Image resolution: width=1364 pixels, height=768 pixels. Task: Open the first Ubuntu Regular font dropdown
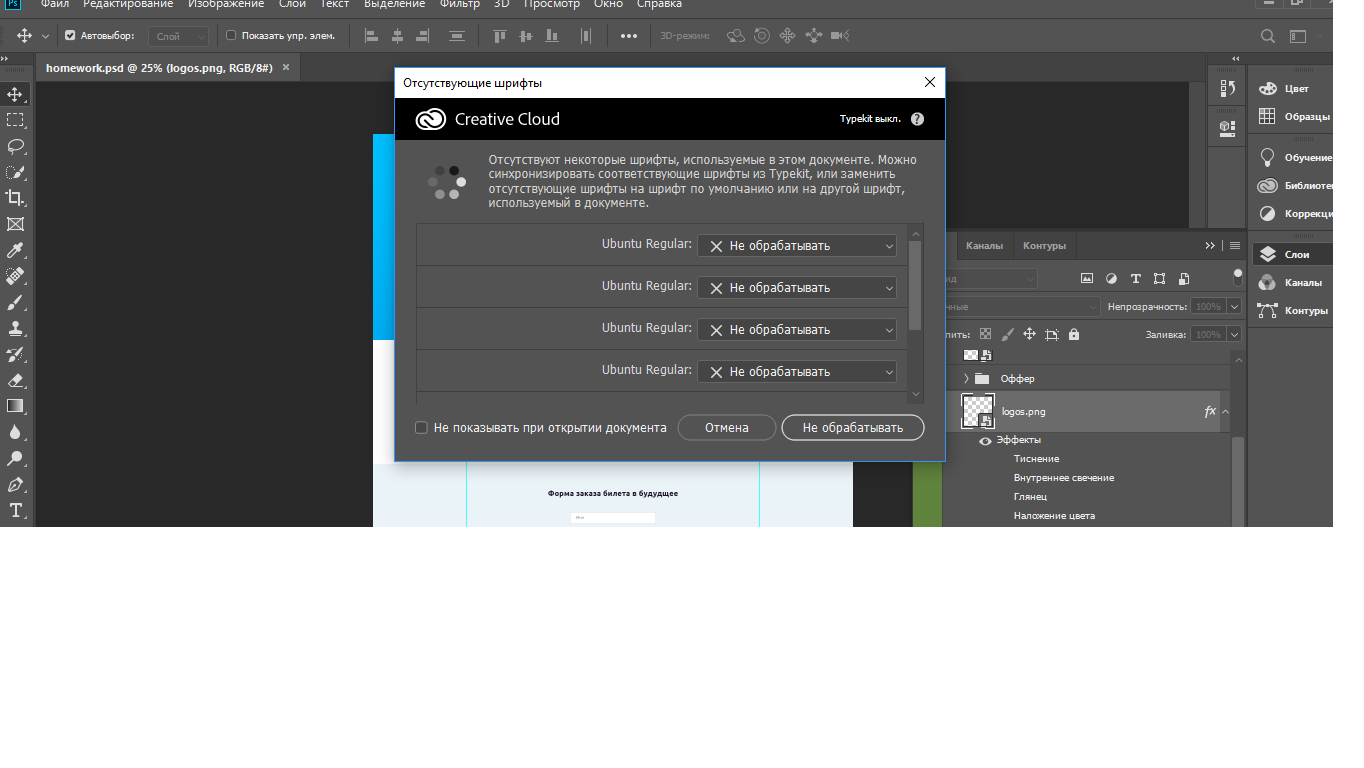[797, 246]
